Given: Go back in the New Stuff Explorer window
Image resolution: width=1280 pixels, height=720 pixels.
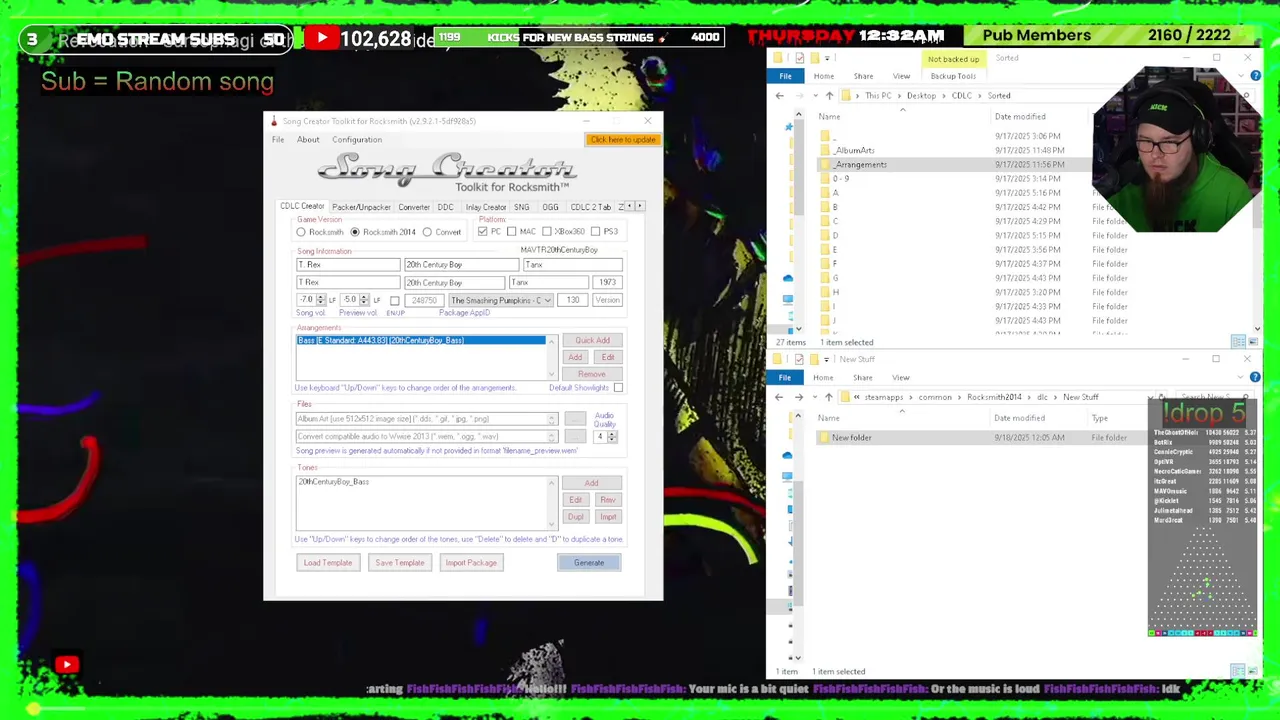Looking at the screenshot, I should click(779, 397).
